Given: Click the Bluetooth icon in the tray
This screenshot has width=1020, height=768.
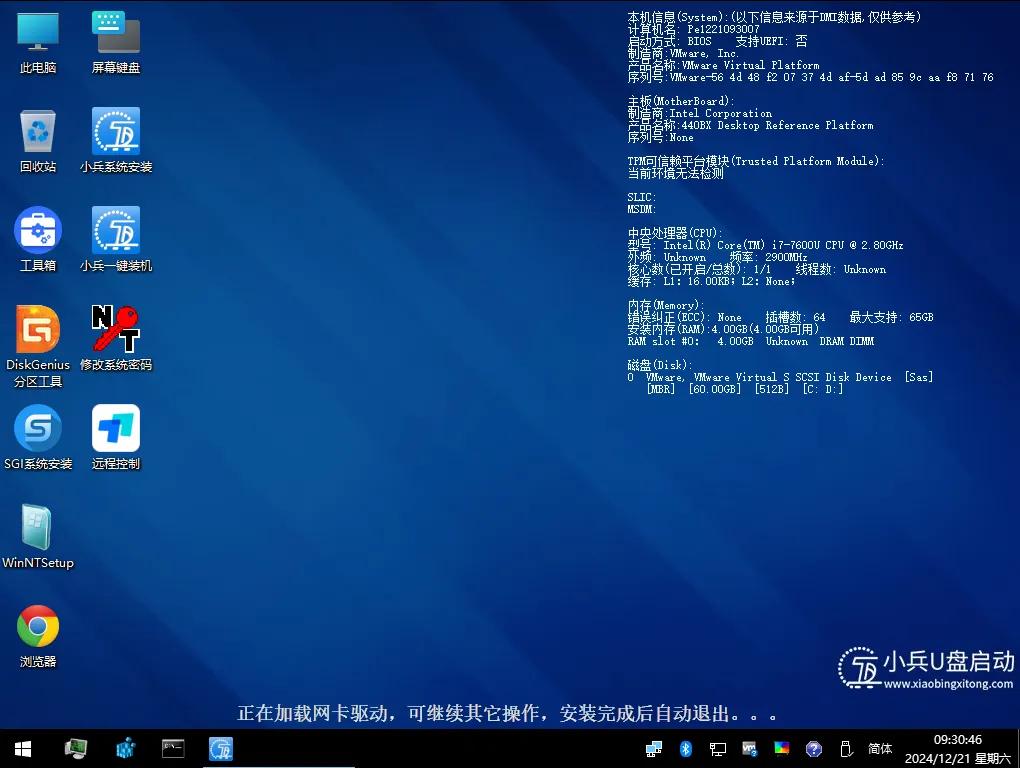Looking at the screenshot, I should 684,748.
